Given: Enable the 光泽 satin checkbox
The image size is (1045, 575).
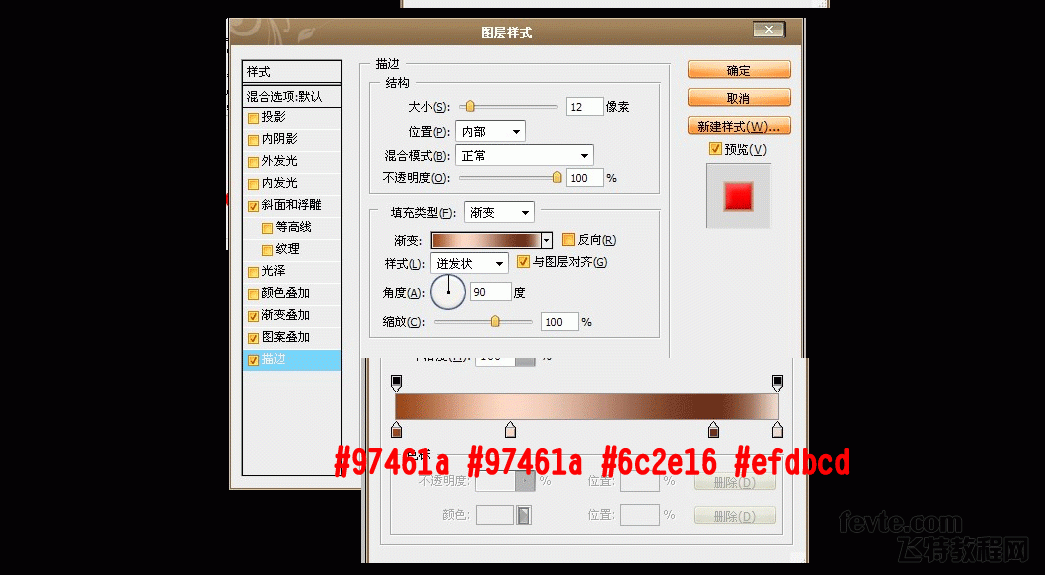Looking at the screenshot, I should tap(253, 273).
